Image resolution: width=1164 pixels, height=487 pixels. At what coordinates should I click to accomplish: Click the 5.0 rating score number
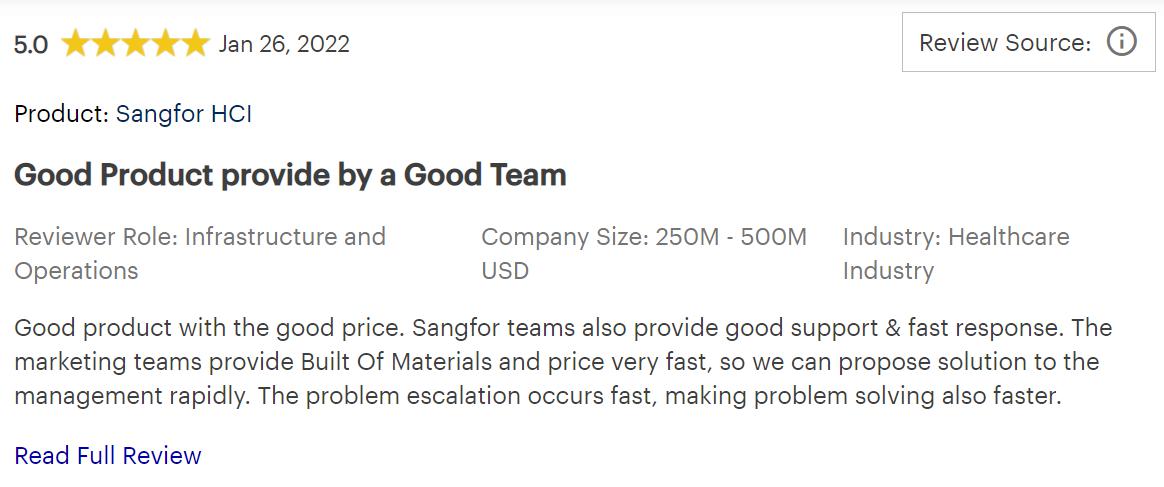tap(31, 45)
